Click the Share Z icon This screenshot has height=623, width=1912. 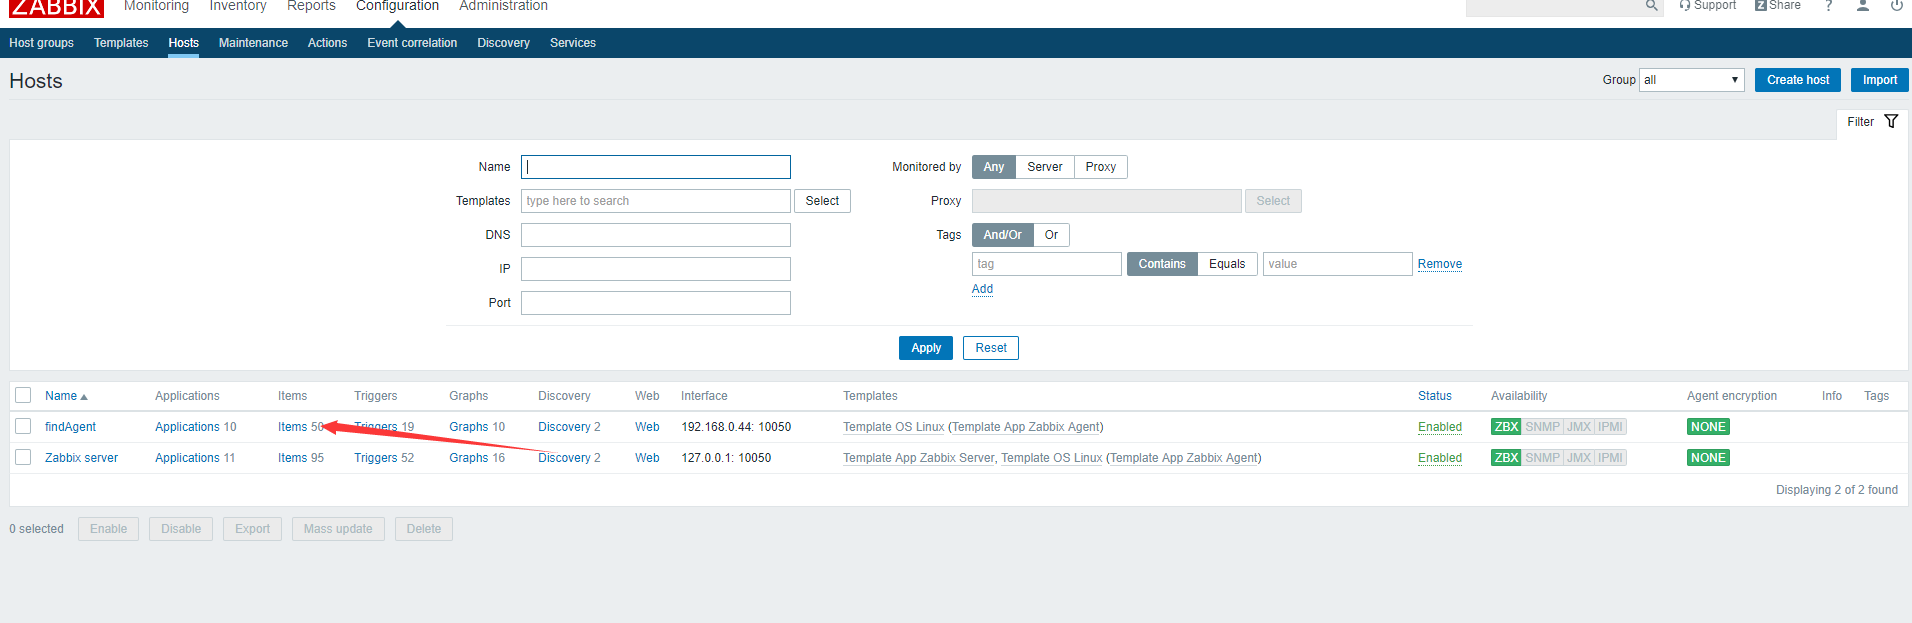pos(1760,6)
